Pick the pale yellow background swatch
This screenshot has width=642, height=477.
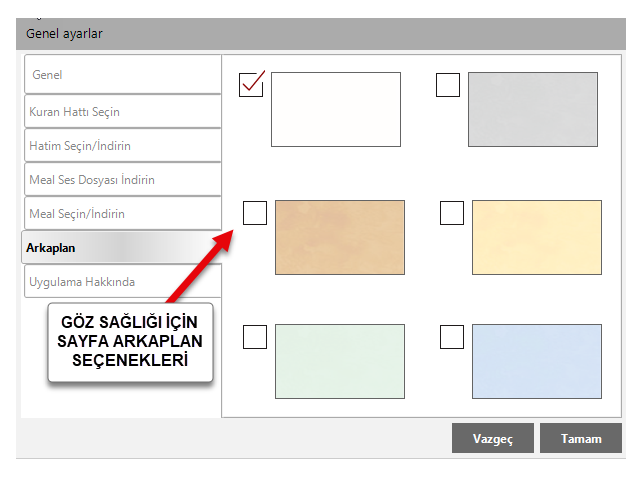[537, 237]
